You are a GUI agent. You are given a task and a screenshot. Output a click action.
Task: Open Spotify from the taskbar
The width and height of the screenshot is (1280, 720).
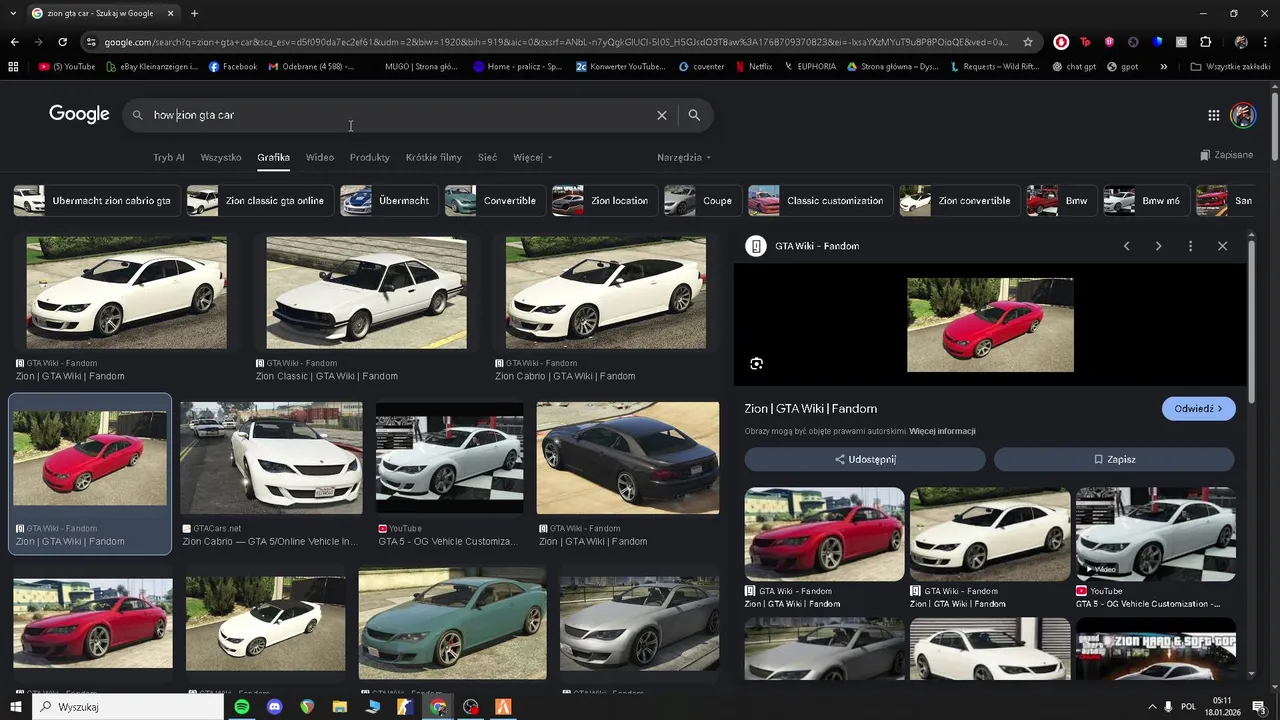[x=242, y=707]
